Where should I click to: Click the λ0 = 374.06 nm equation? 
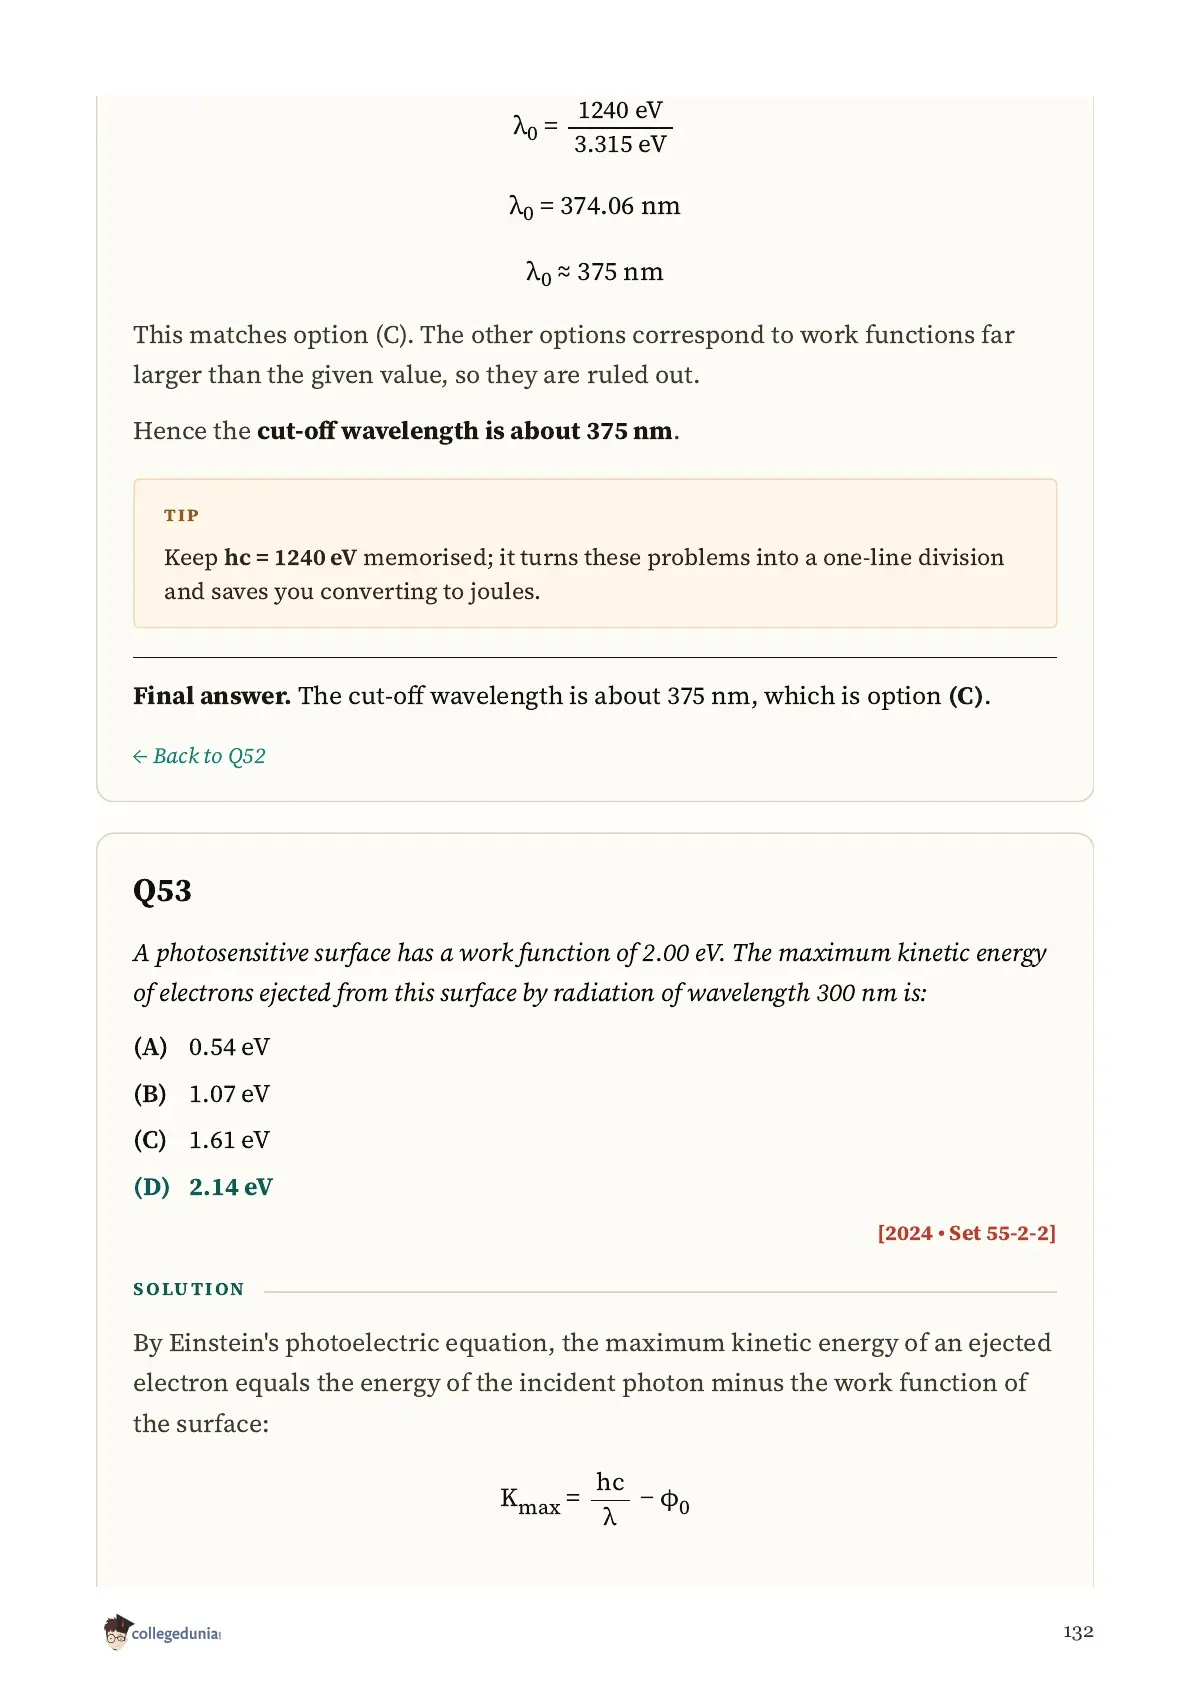(x=595, y=207)
